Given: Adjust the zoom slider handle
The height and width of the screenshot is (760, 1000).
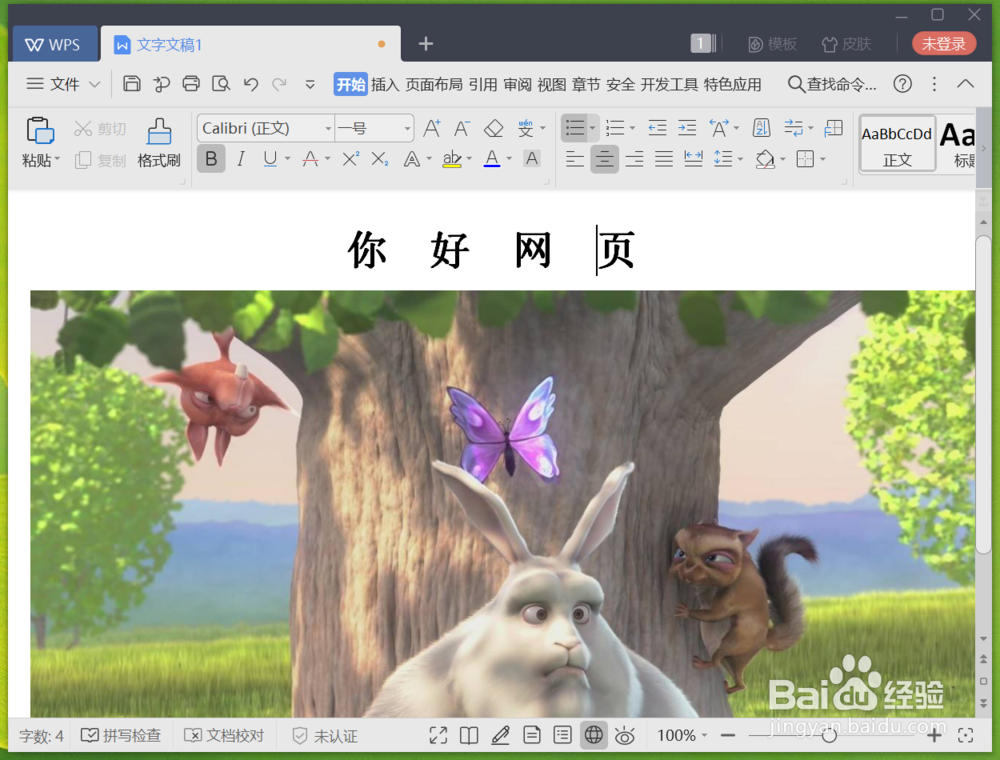Looking at the screenshot, I should coord(829,735).
